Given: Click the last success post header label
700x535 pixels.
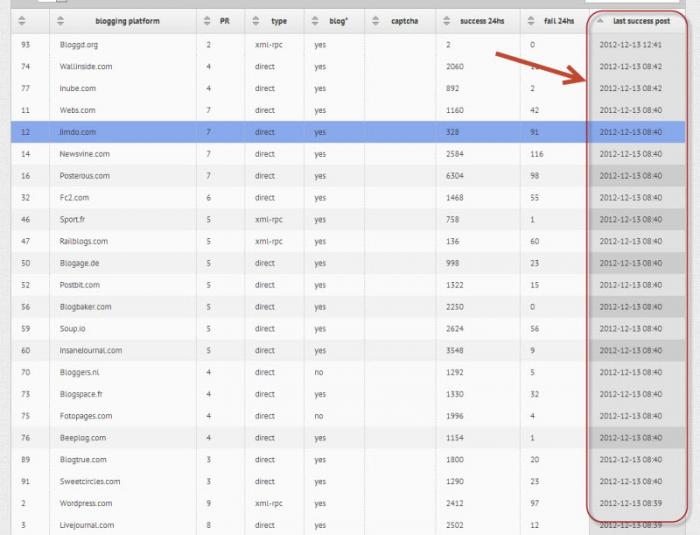Looking at the screenshot, I should [642, 21].
